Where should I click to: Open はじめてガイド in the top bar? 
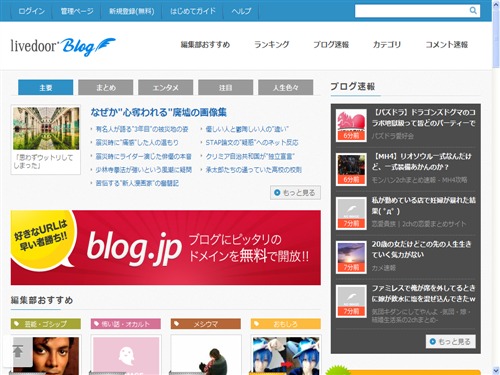click(193, 11)
